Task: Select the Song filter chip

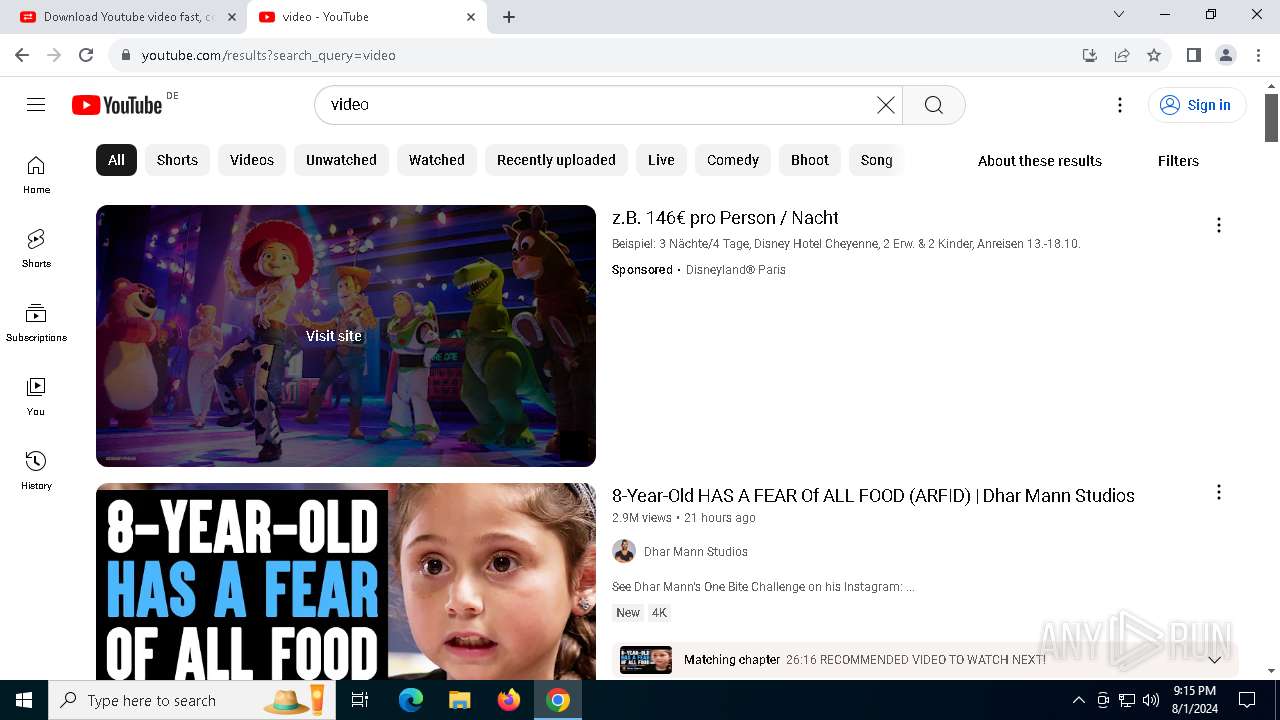Action: click(876, 160)
